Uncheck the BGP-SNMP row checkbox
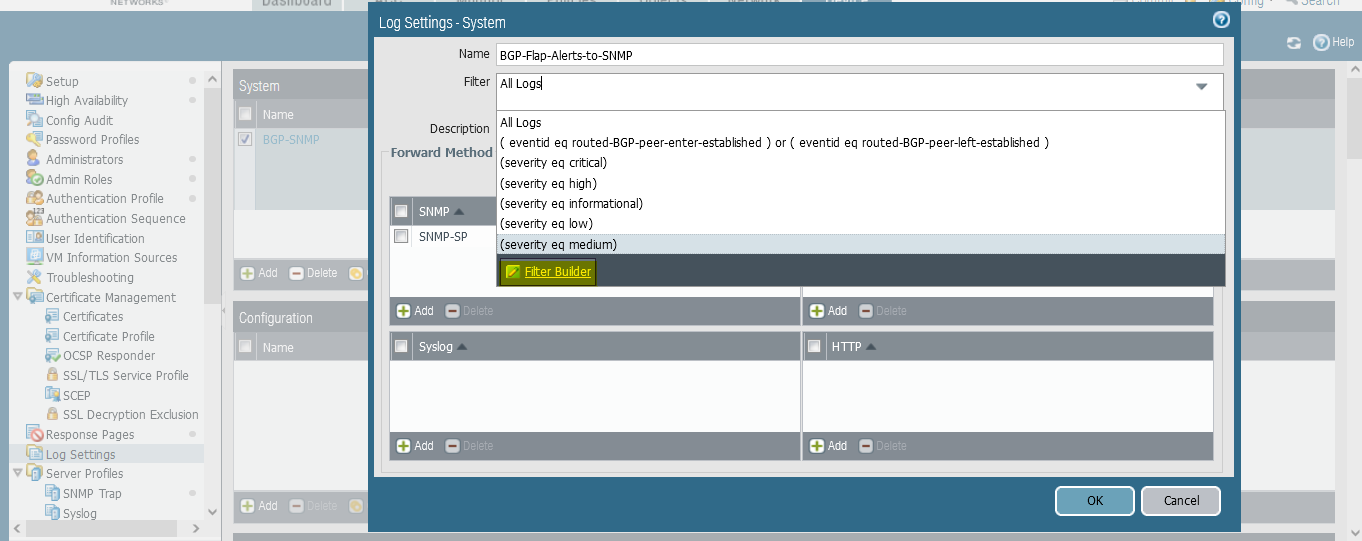Screen dimensions: 1362x541 245,140
